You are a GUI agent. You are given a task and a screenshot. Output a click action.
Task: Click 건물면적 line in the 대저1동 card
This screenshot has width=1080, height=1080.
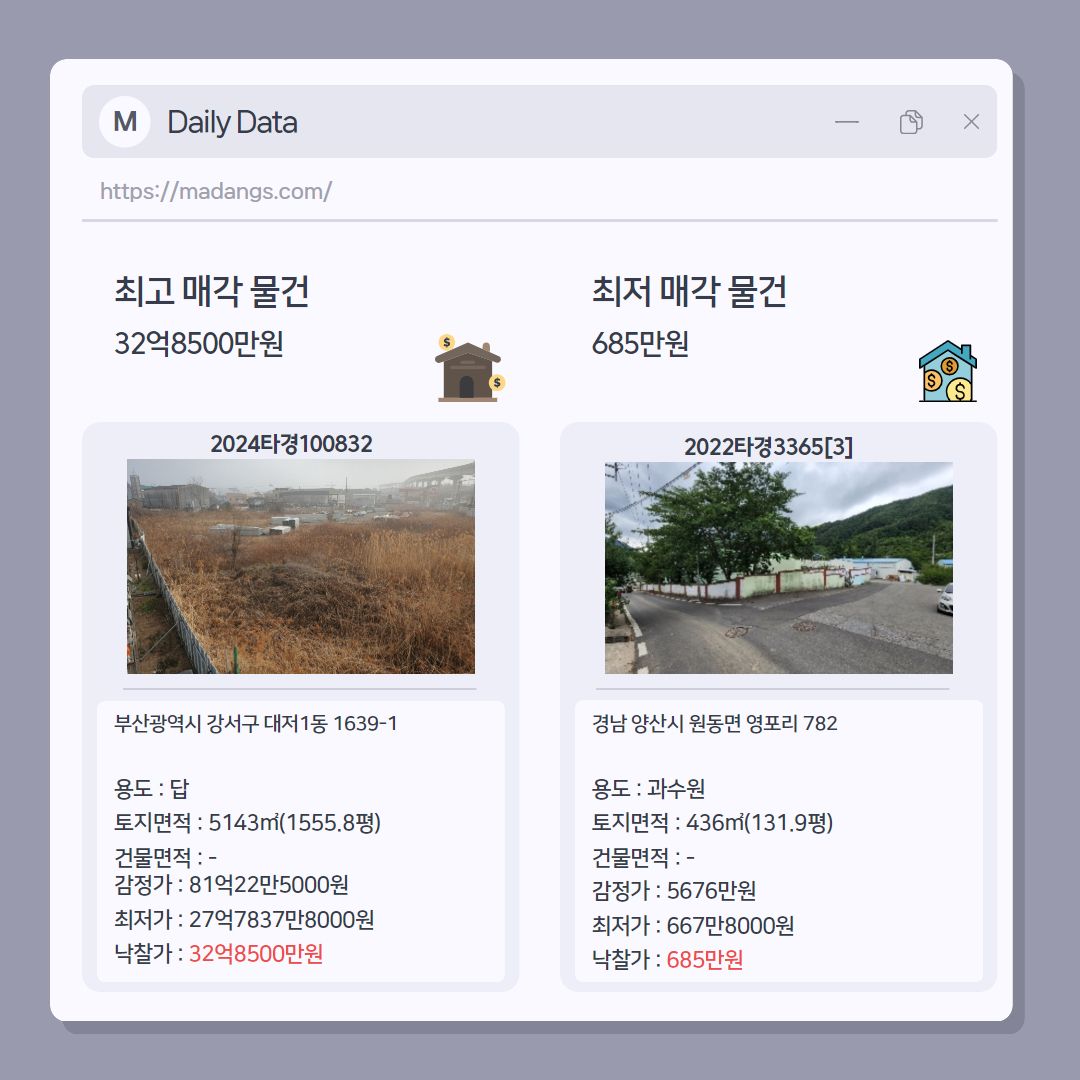coord(165,857)
